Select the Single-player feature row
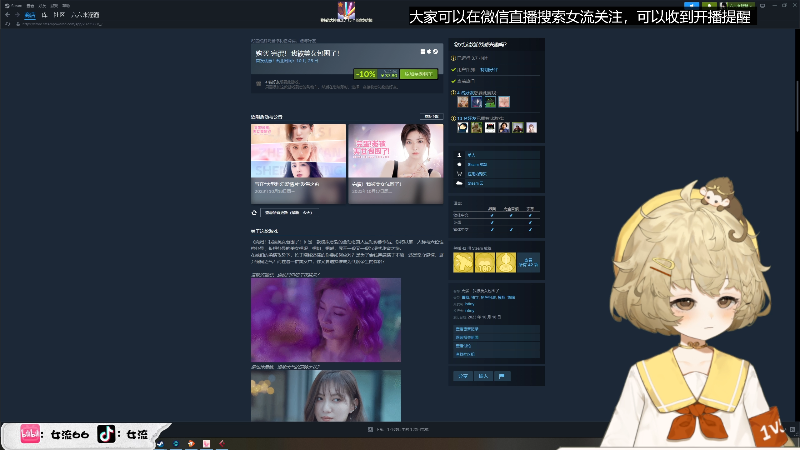The width and height of the screenshot is (800, 450). (496, 155)
